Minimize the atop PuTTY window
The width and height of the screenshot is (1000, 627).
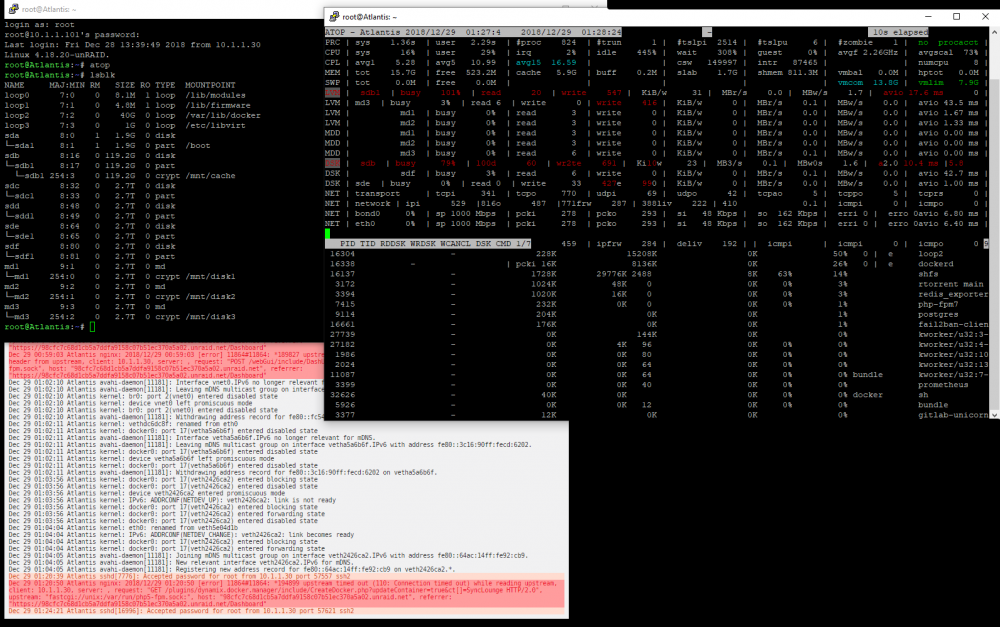pos(928,17)
